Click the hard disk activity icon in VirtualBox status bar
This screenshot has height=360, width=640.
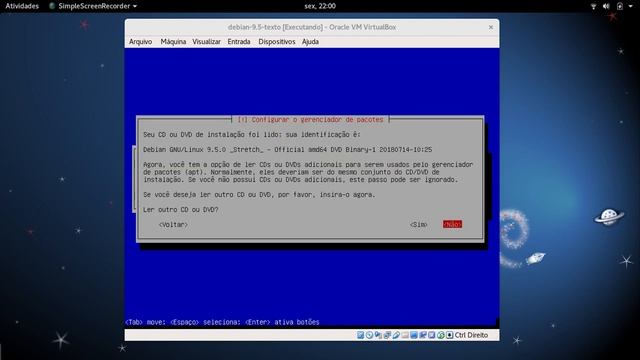[360, 335]
